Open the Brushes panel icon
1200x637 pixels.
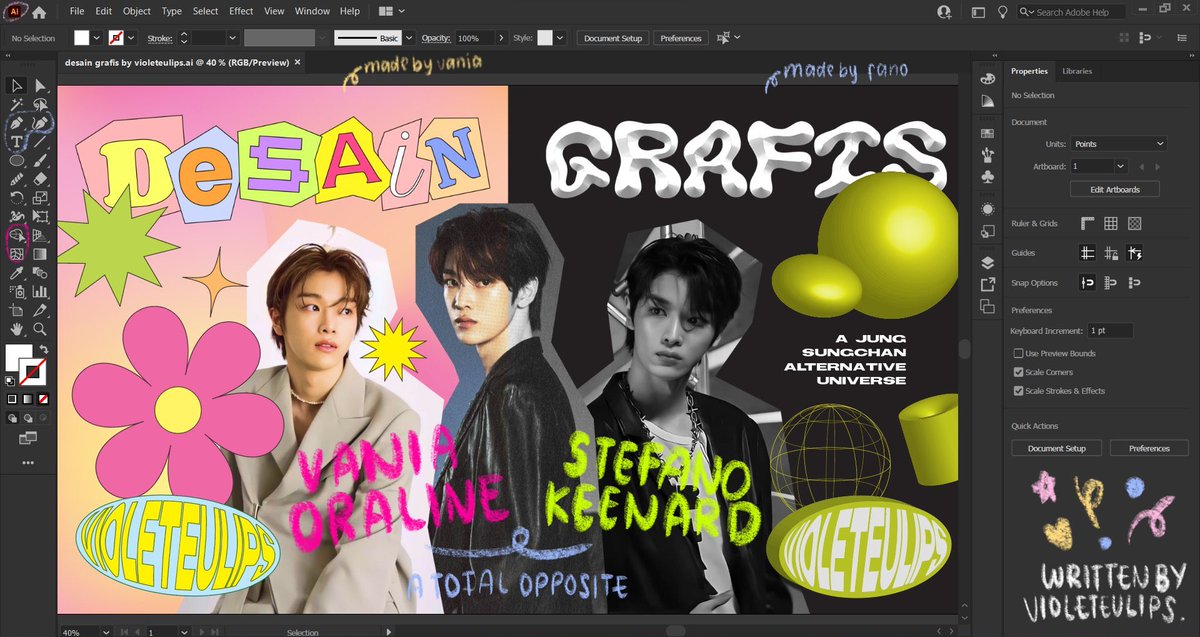988,155
